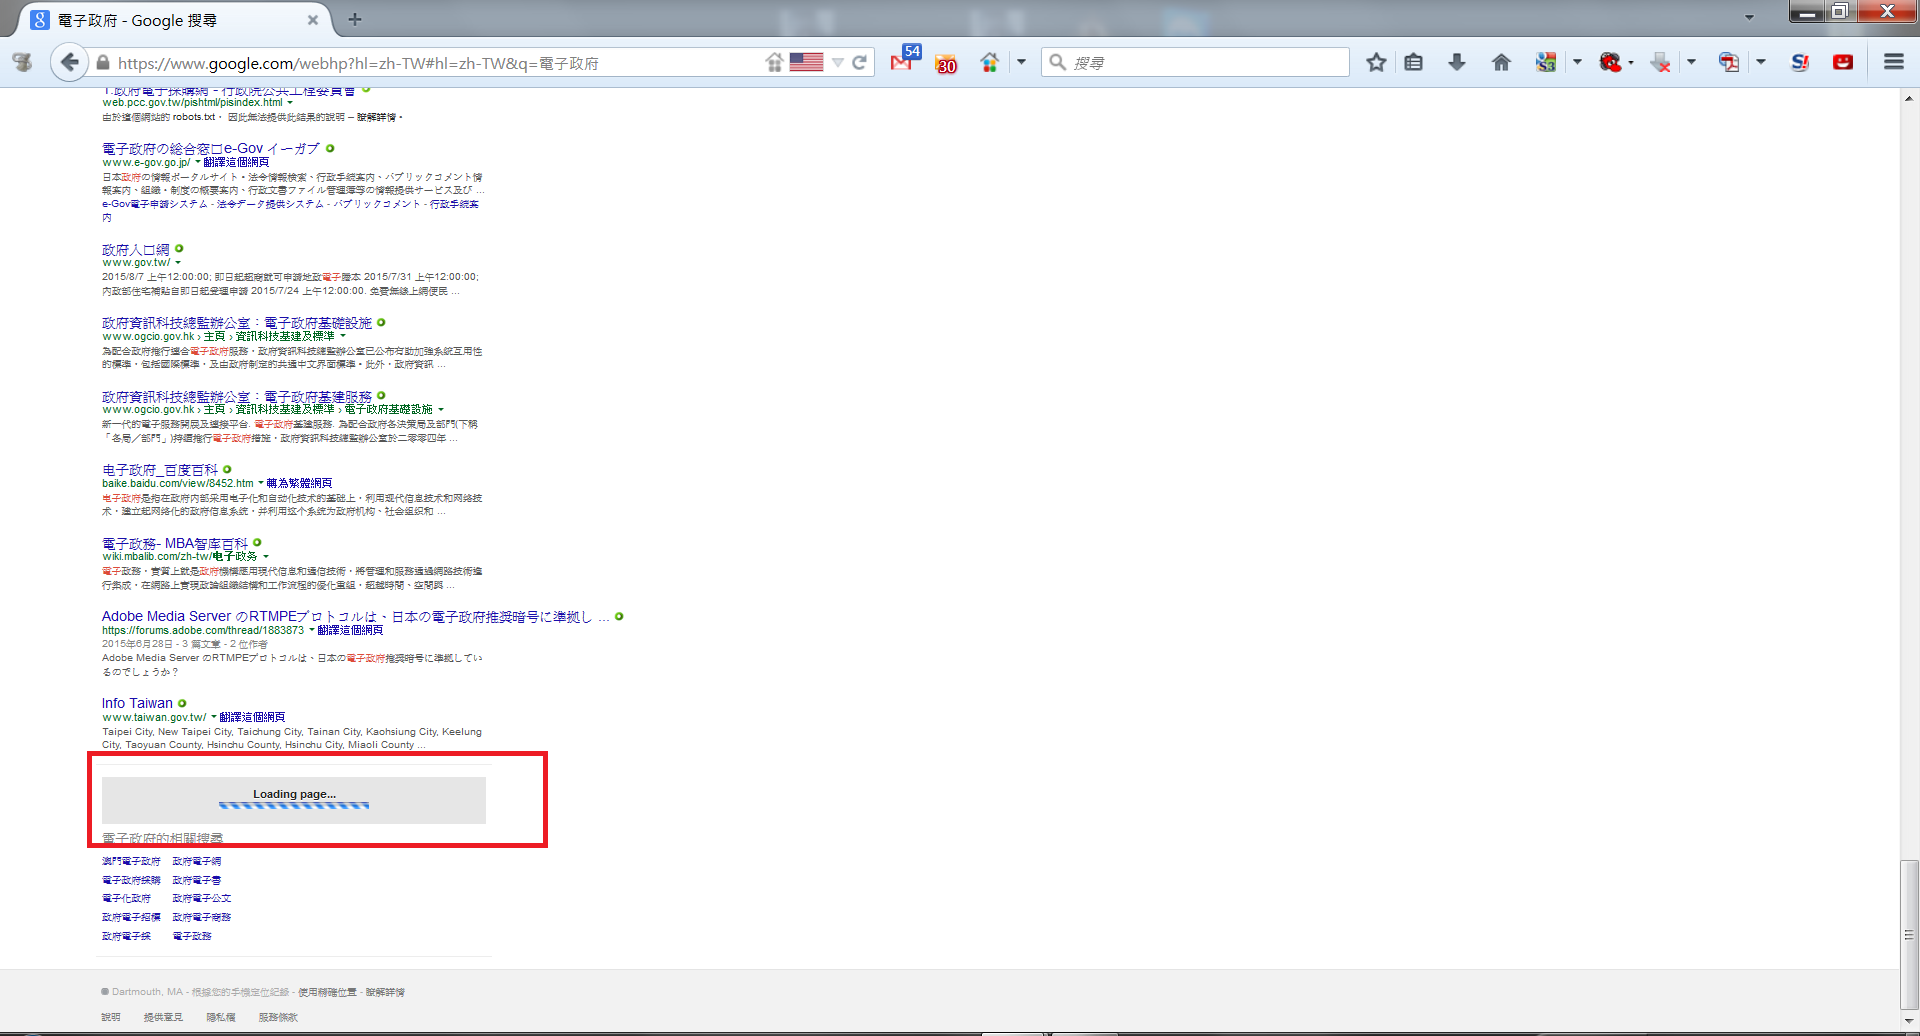Click the green circle beside 政府入口網 result
This screenshot has width=1920, height=1036.
click(179, 248)
